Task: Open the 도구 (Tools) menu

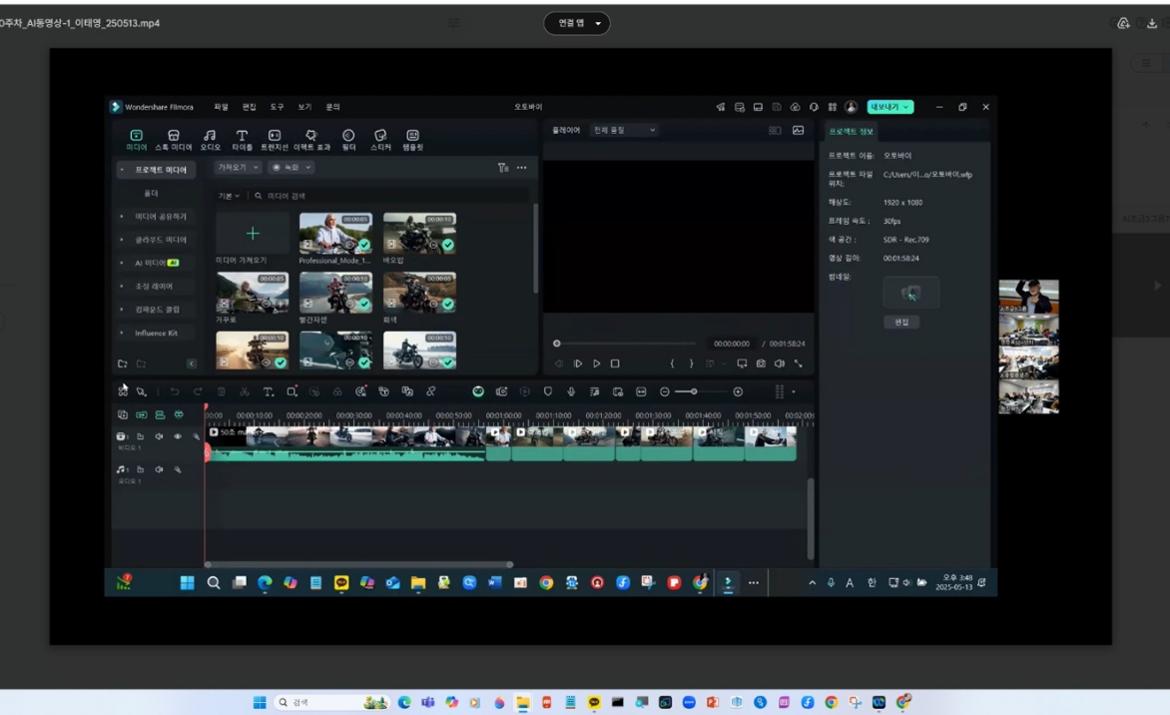Action: 277,107
